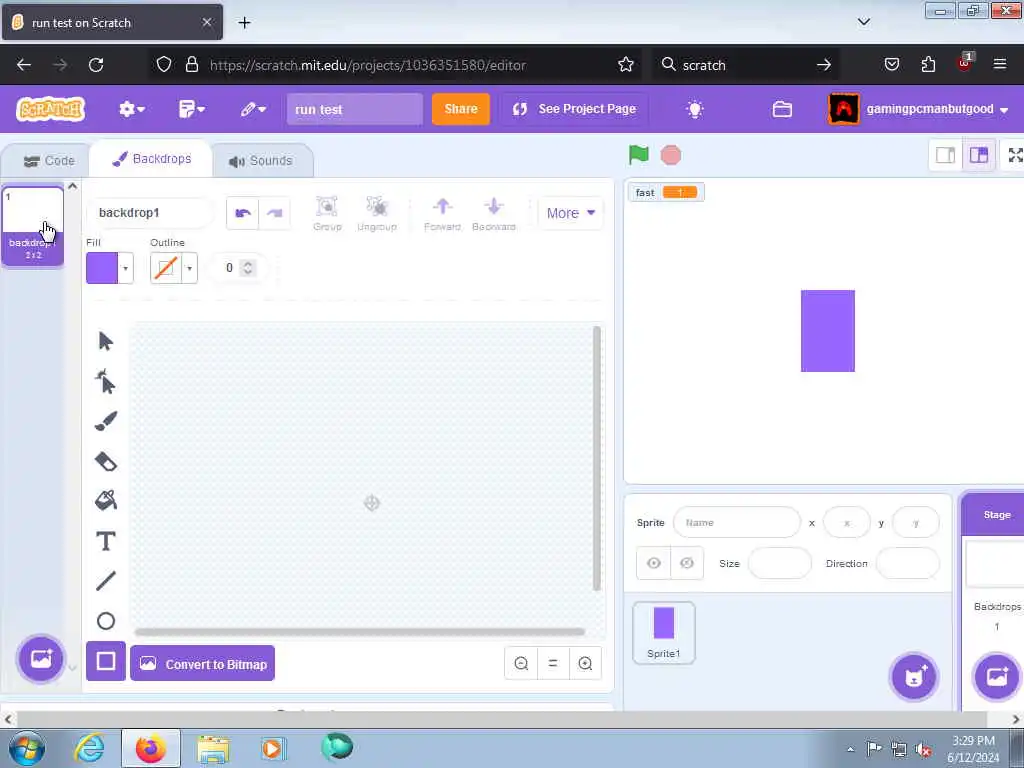This screenshot has width=1024, height=768.
Task: Open the gamingpcmanbutgood account menu
Action: tap(918, 109)
